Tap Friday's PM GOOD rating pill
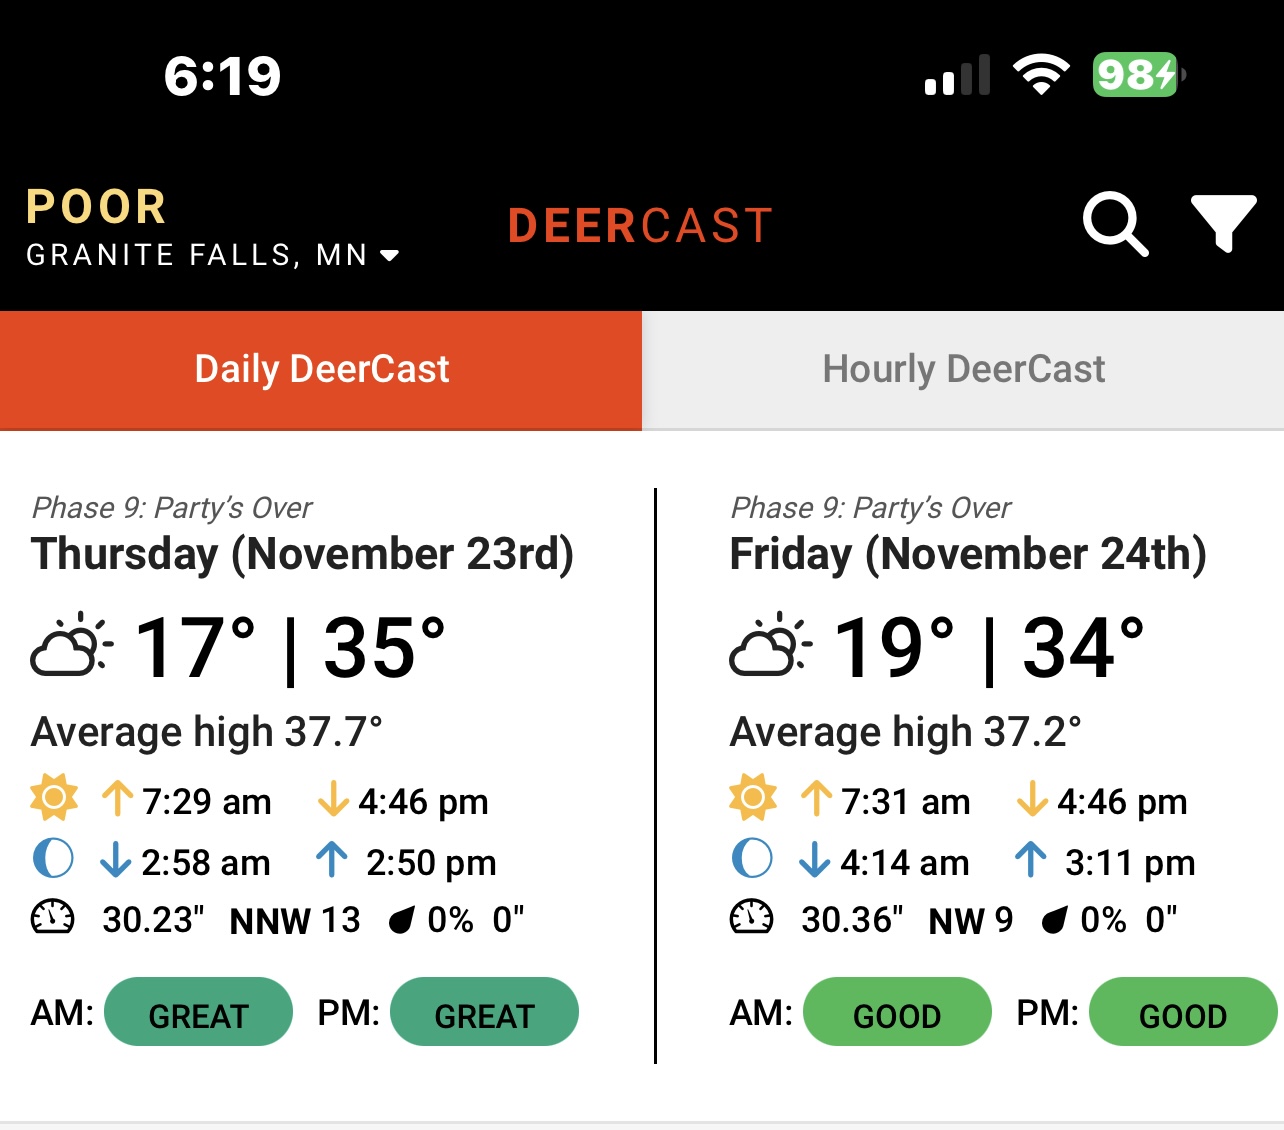Image resolution: width=1284 pixels, height=1130 pixels. click(x=1183, y=1012)
